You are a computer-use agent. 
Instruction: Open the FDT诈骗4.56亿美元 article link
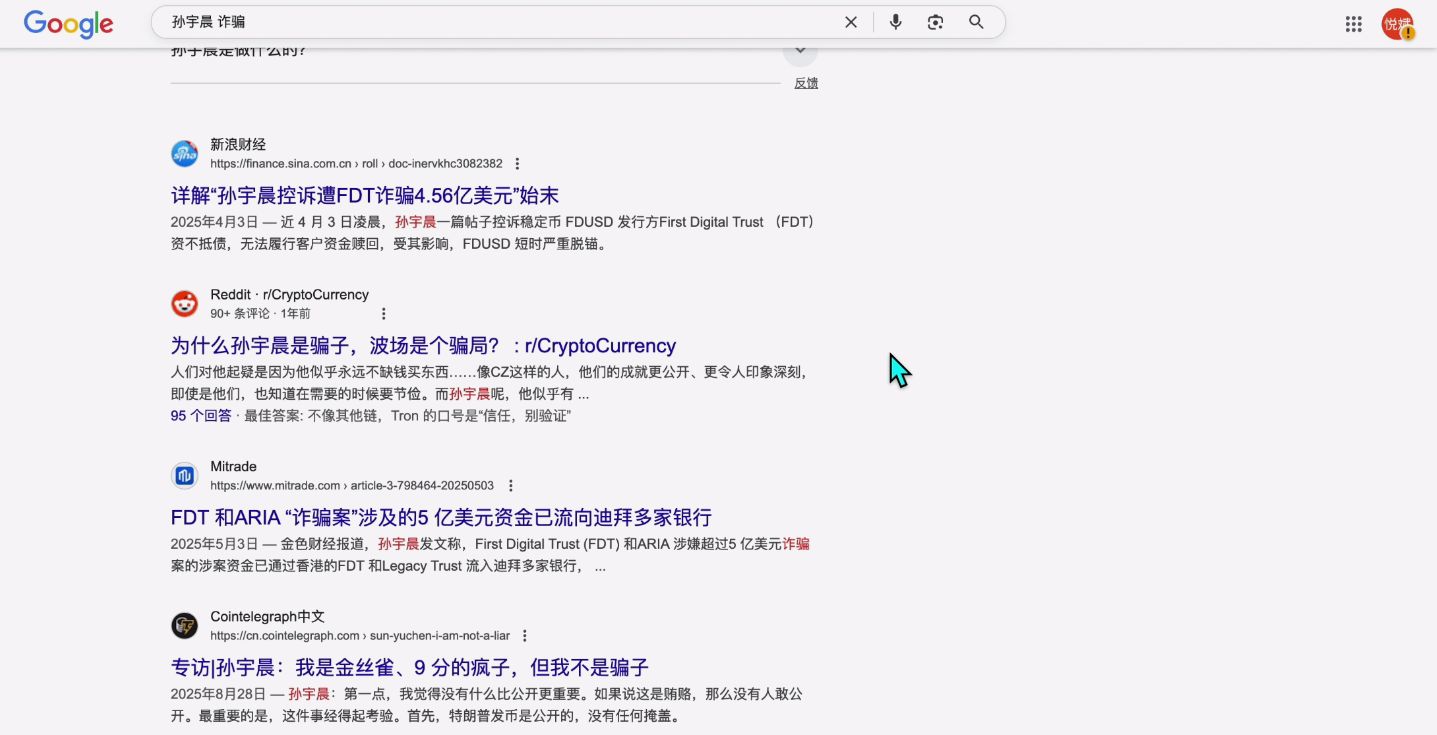(x=364, y=196)
